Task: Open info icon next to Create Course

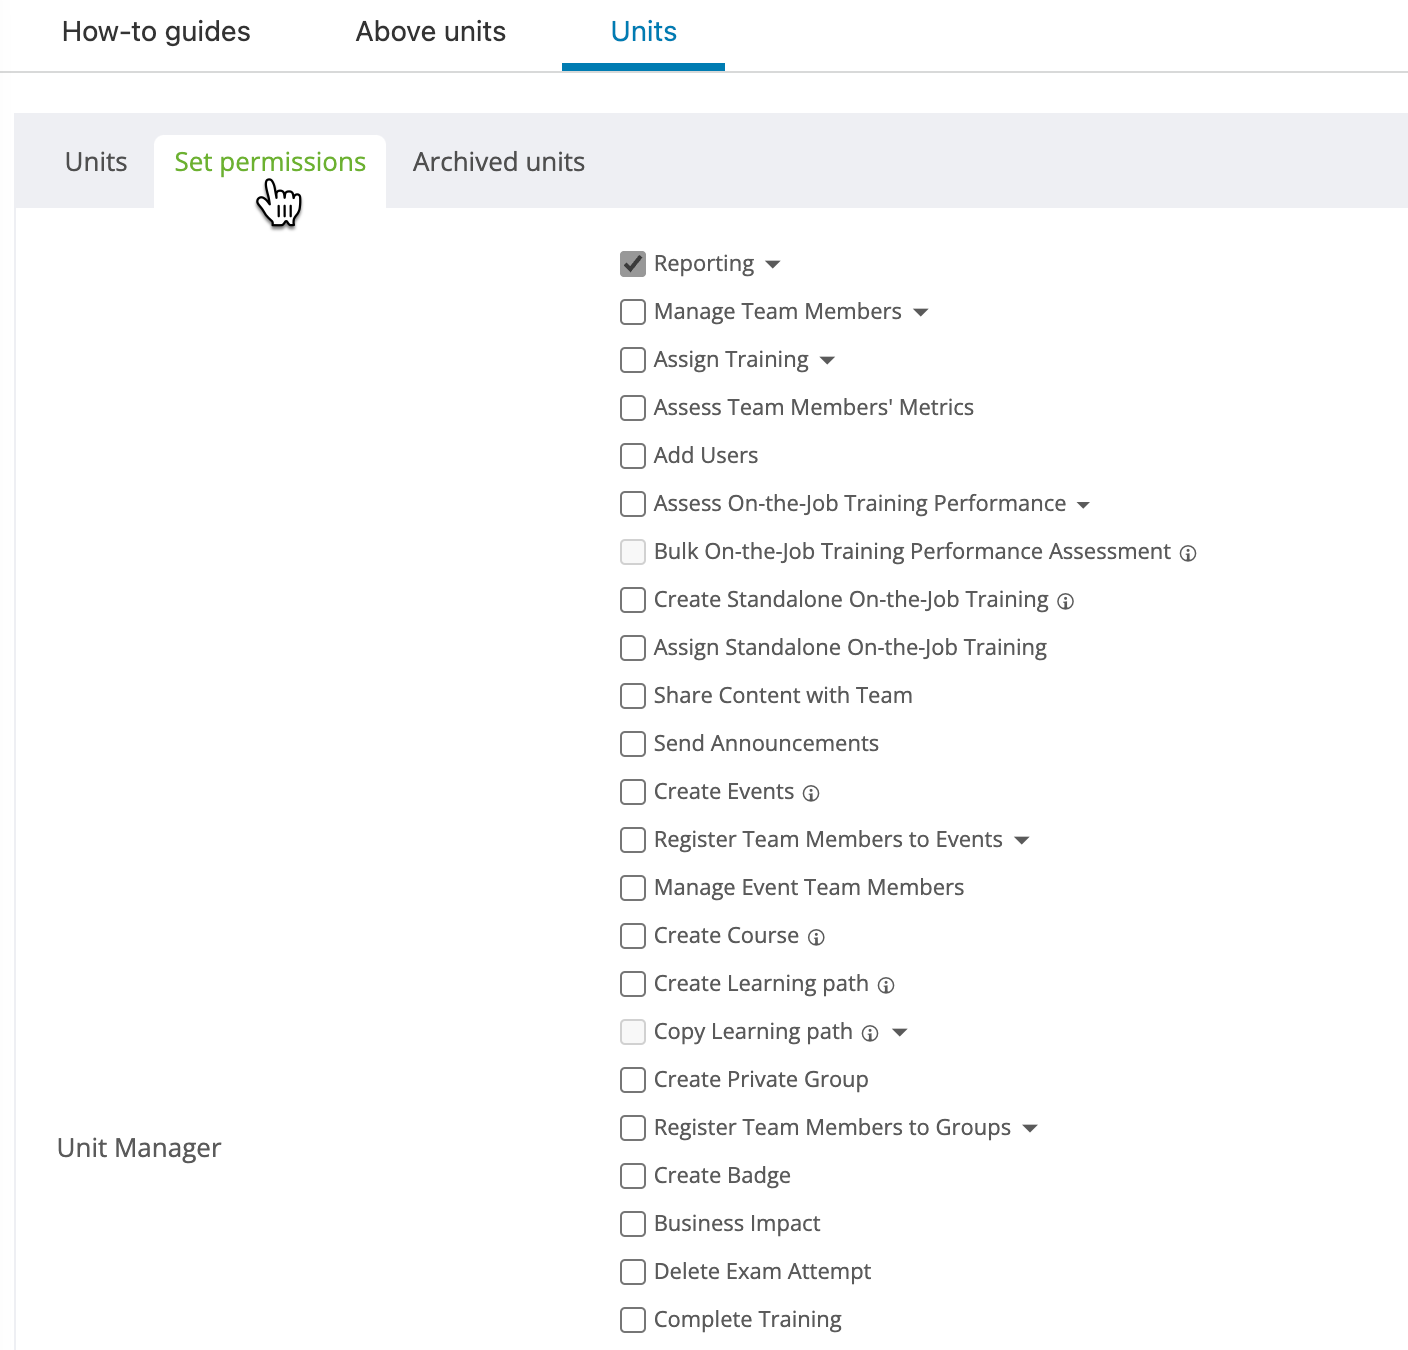Action: click(x=816, y=937)
